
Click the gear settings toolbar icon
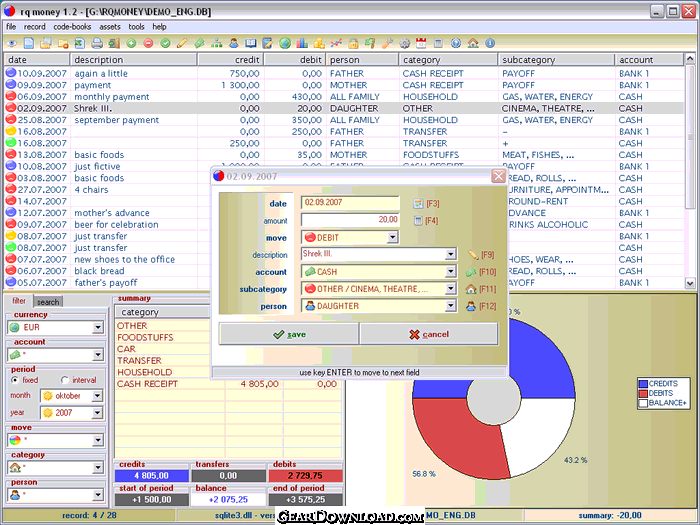coord(404,43)
